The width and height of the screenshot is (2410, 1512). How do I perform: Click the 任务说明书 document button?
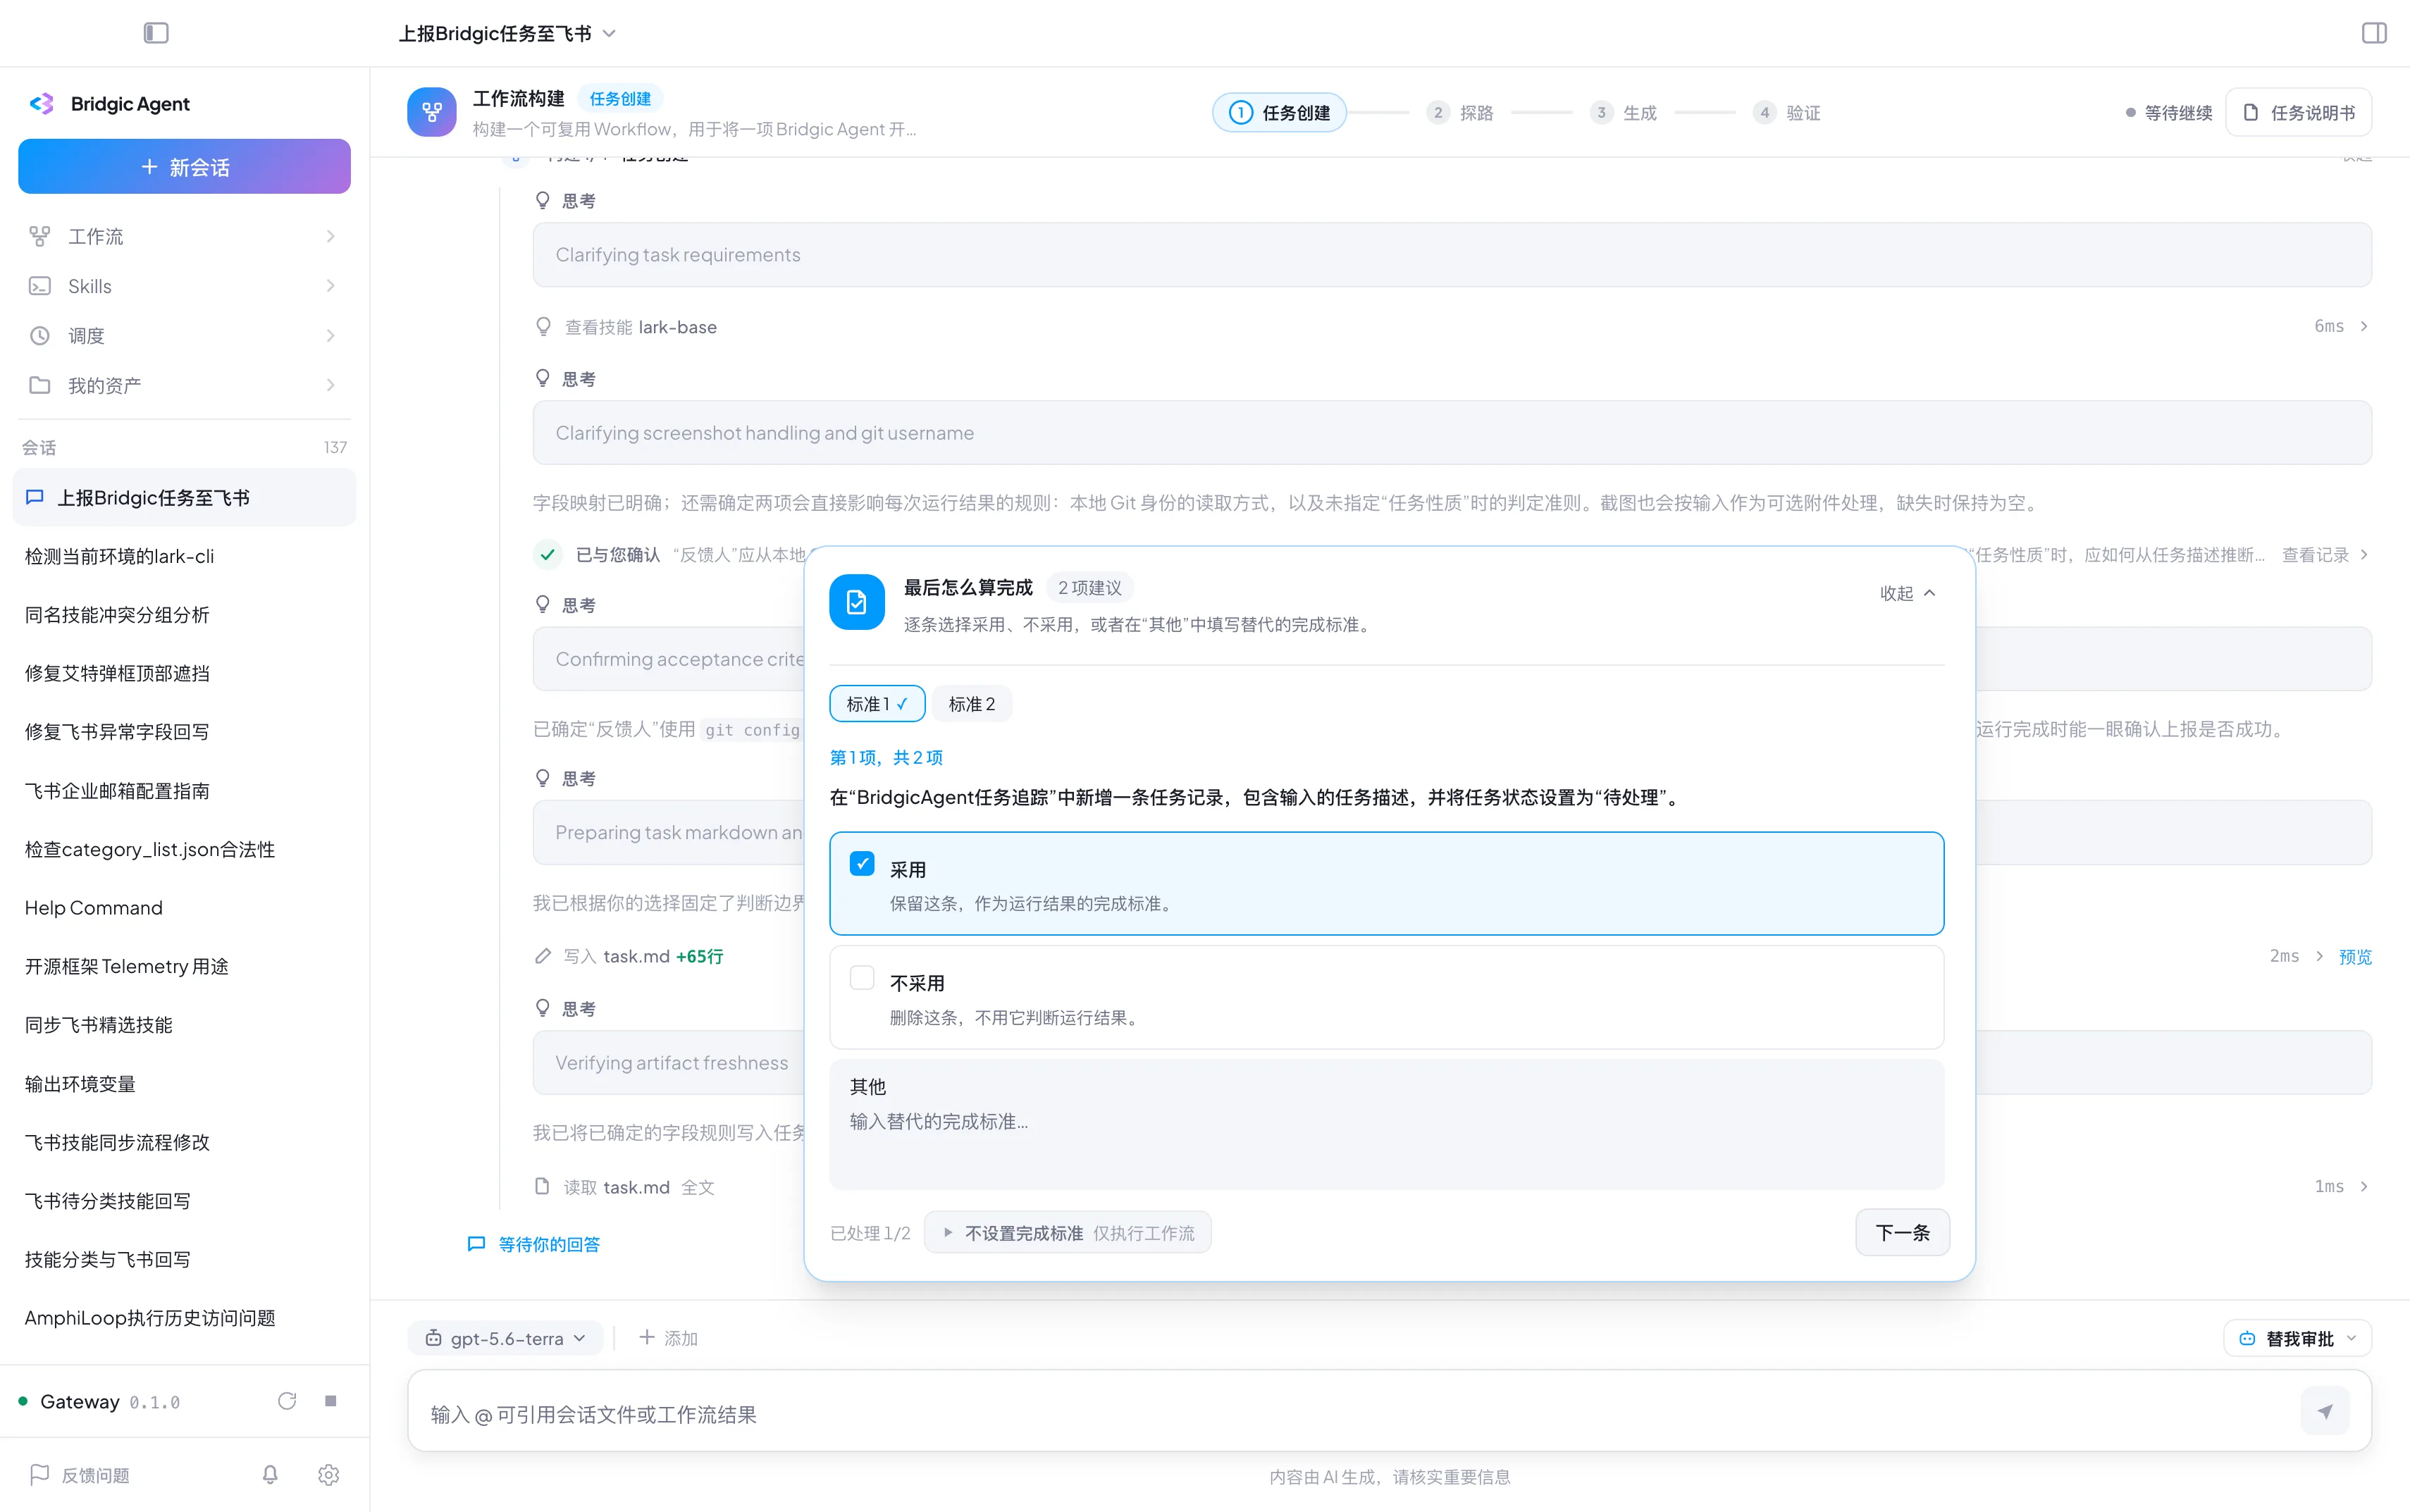[x=2299, y=112]
